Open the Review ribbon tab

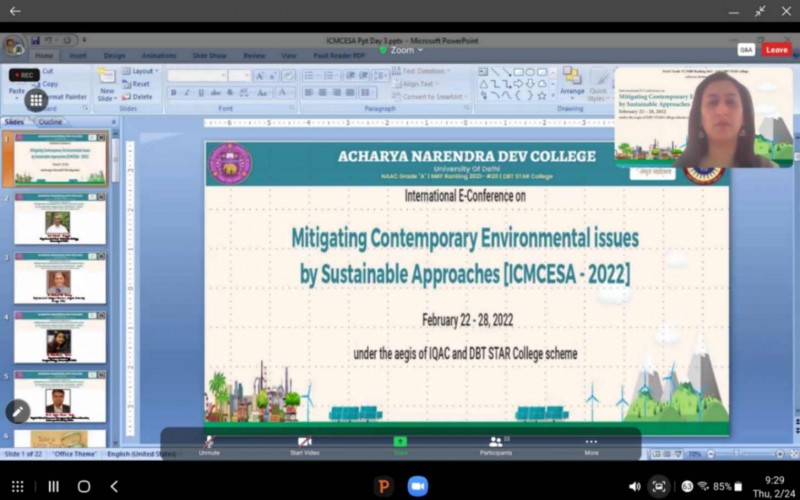click(x=254, y=56)
